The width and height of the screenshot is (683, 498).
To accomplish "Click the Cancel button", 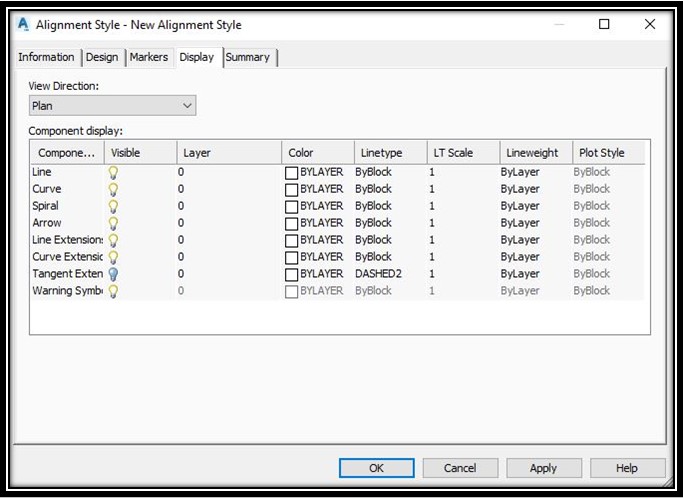I will pyautogui.click(x=460, y=468).
